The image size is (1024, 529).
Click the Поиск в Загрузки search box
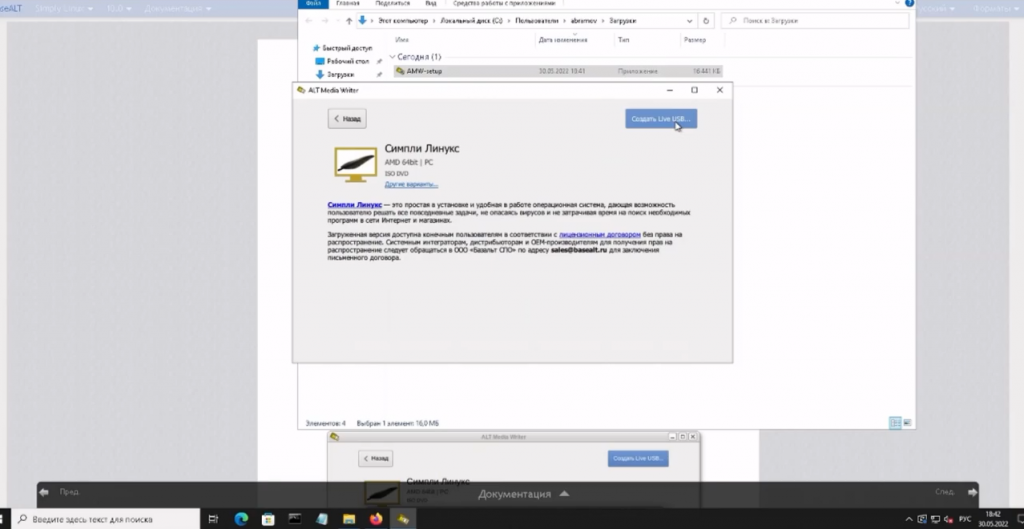tap(815, 21)
